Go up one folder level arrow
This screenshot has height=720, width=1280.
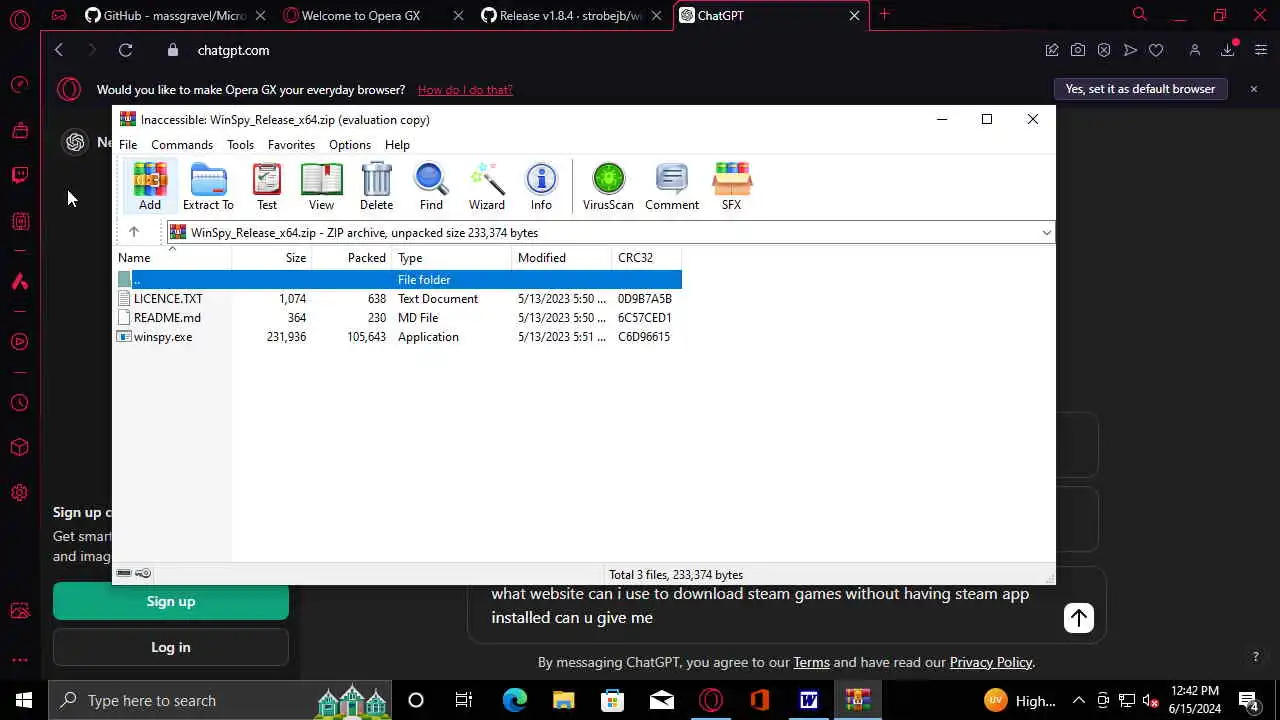(x=133, y=232)
